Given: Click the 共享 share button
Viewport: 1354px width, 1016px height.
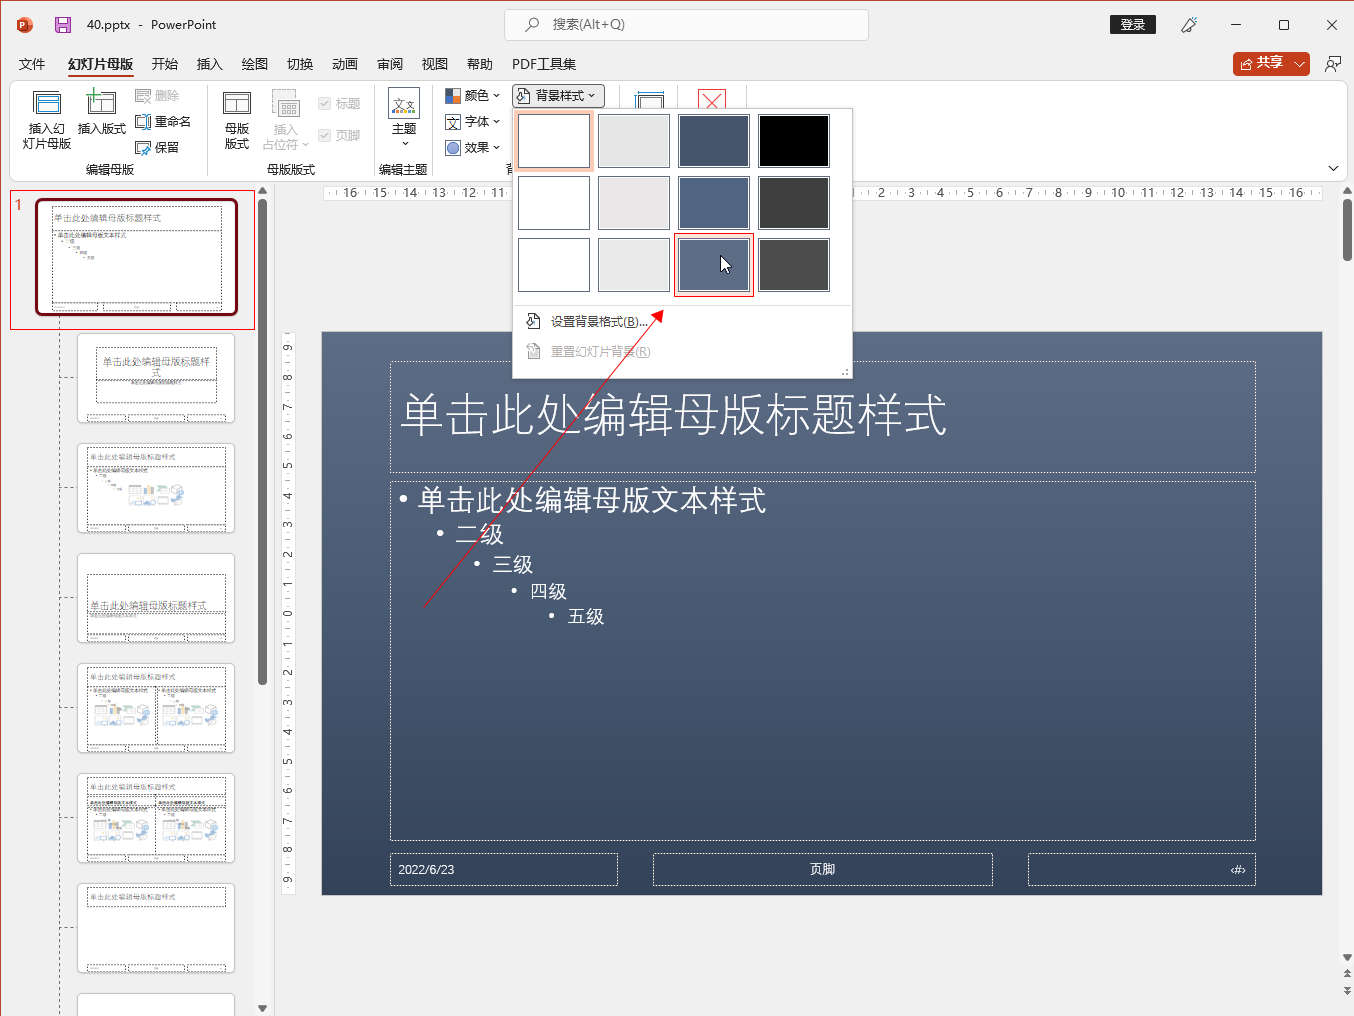Looking at the screenshot, I should [x=1262, y=64].
